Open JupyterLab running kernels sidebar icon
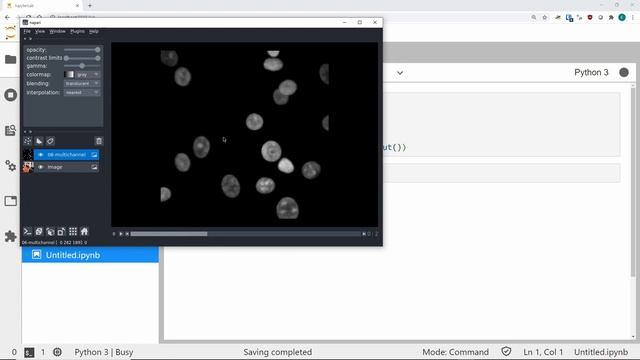The image size is (640, 360). (x=11, y=95)
